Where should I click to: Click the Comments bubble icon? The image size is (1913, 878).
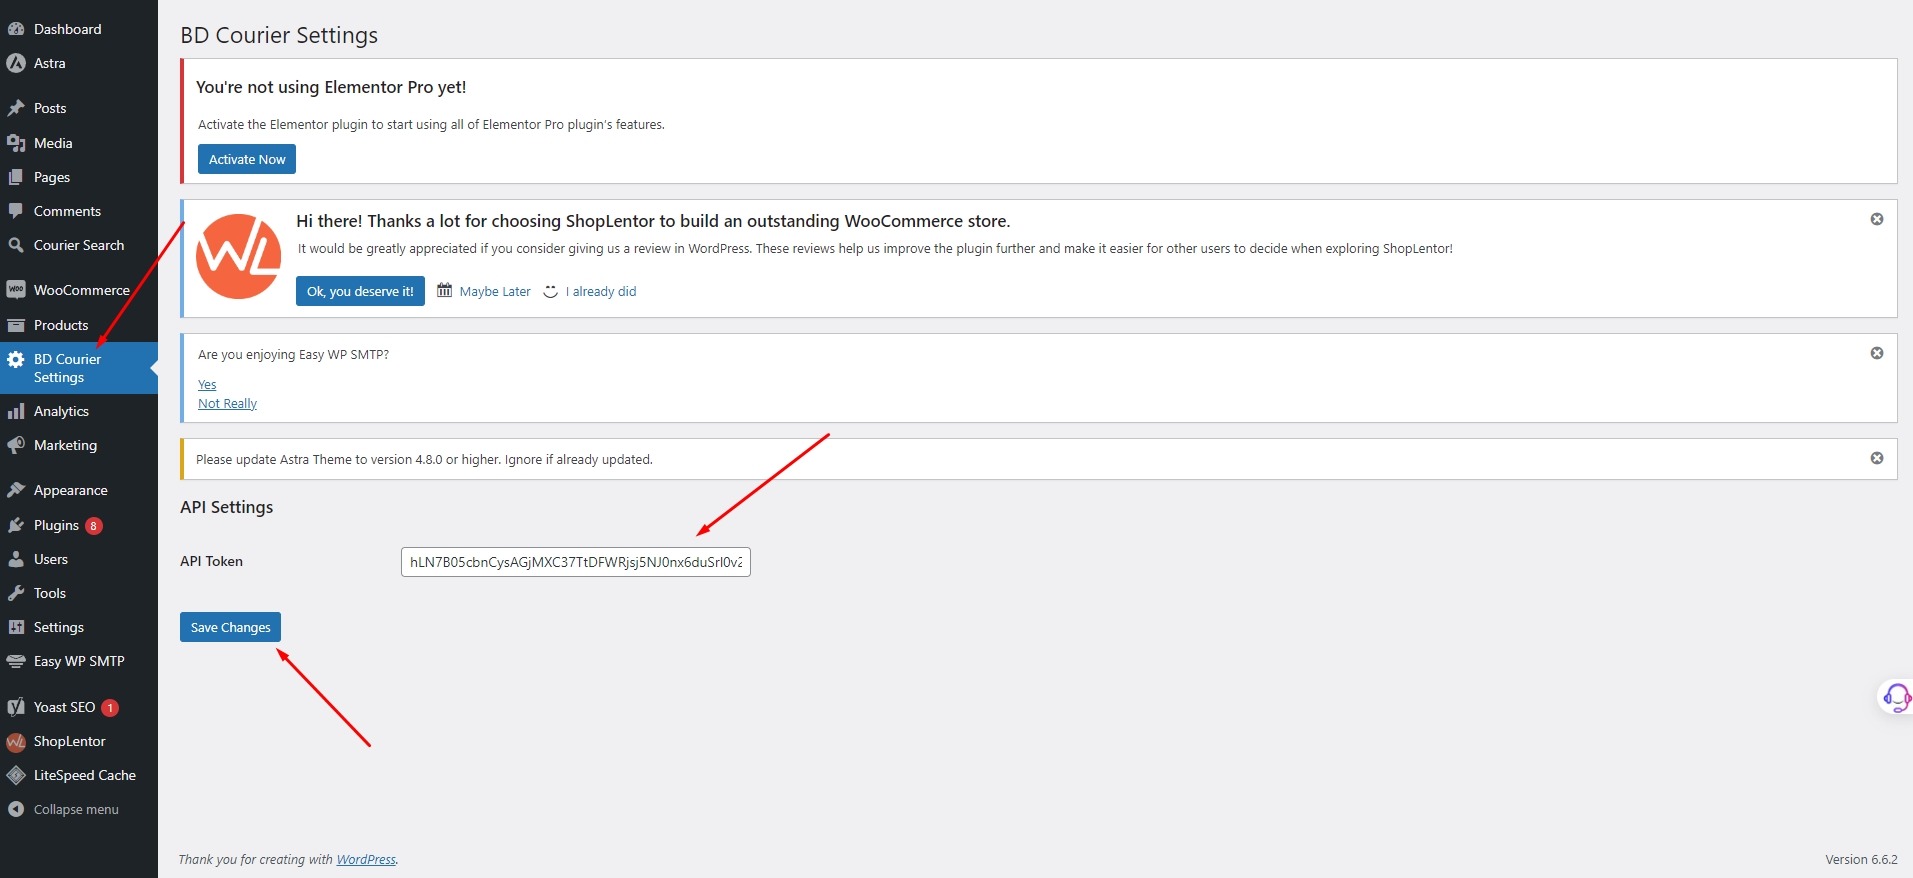(16, 211)
